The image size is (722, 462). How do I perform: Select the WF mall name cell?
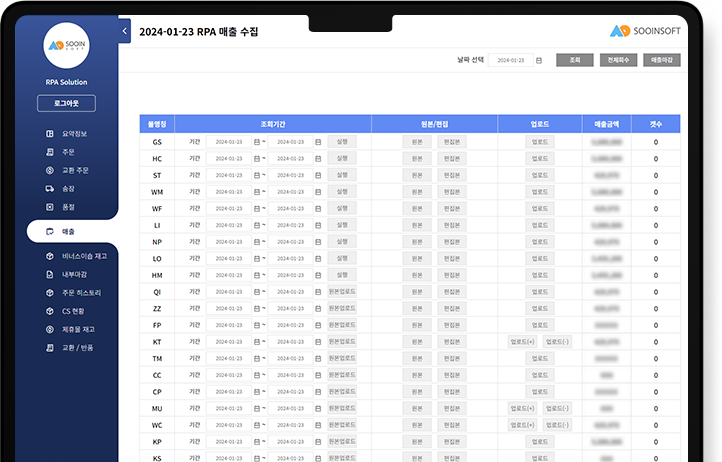[x=157, y=209]
